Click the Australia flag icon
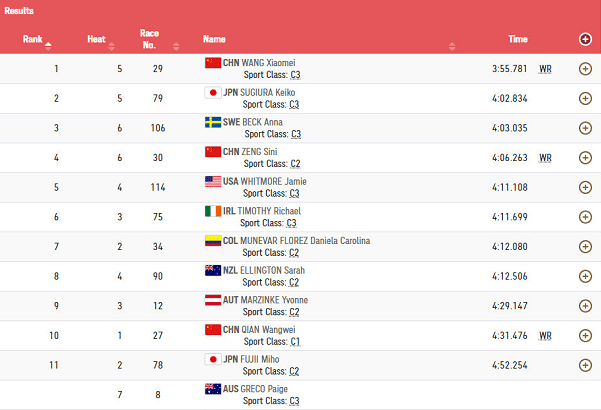Image resolution: width=601 pixels, height=410 pixels. click(212, 388)
